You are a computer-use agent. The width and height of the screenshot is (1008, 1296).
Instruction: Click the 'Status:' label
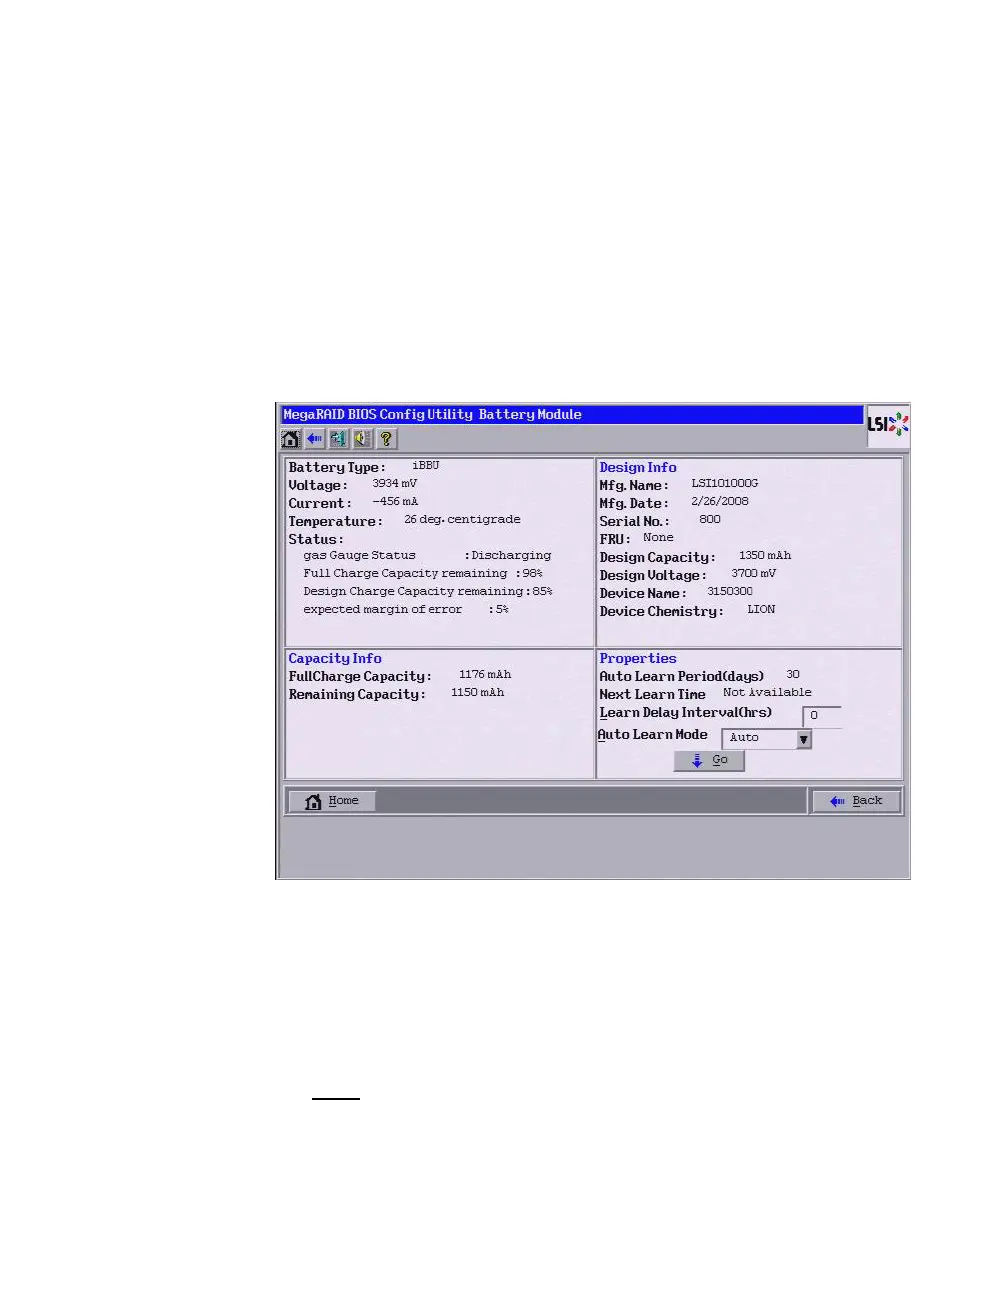[316, 540]
